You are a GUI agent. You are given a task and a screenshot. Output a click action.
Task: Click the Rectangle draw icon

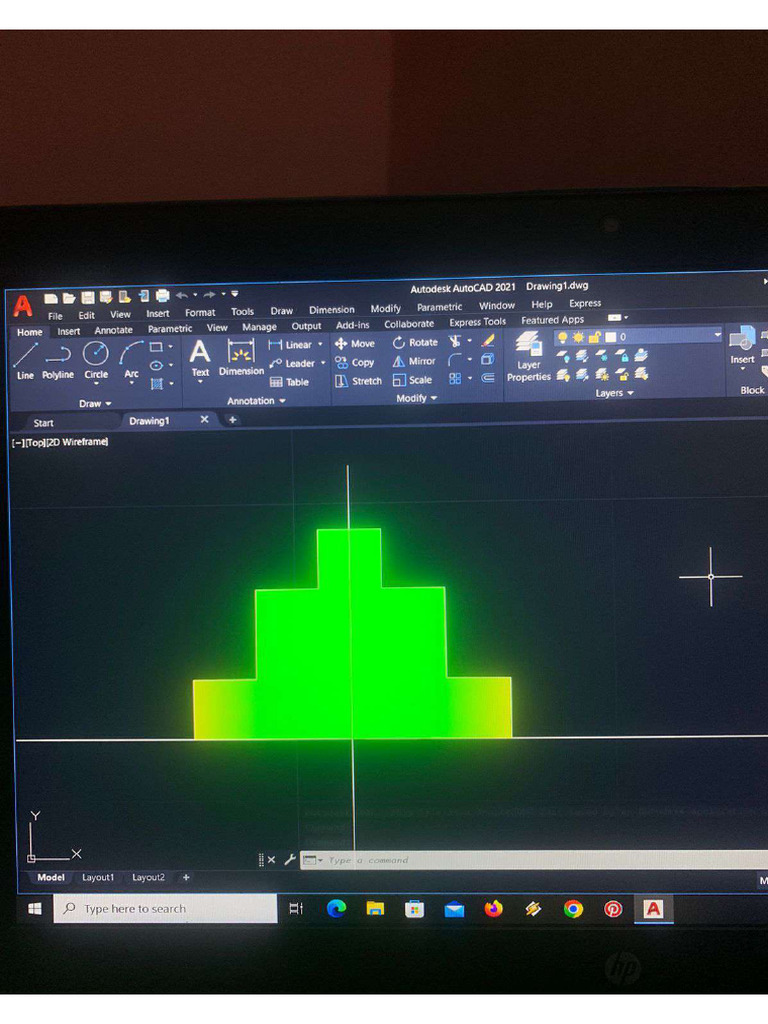pos(156,347)
